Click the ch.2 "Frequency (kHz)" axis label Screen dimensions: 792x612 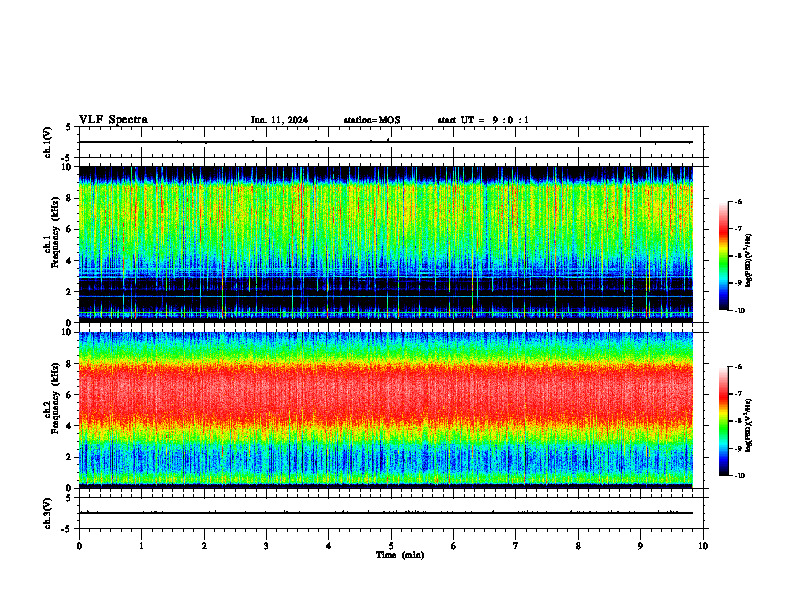point(55,397)
